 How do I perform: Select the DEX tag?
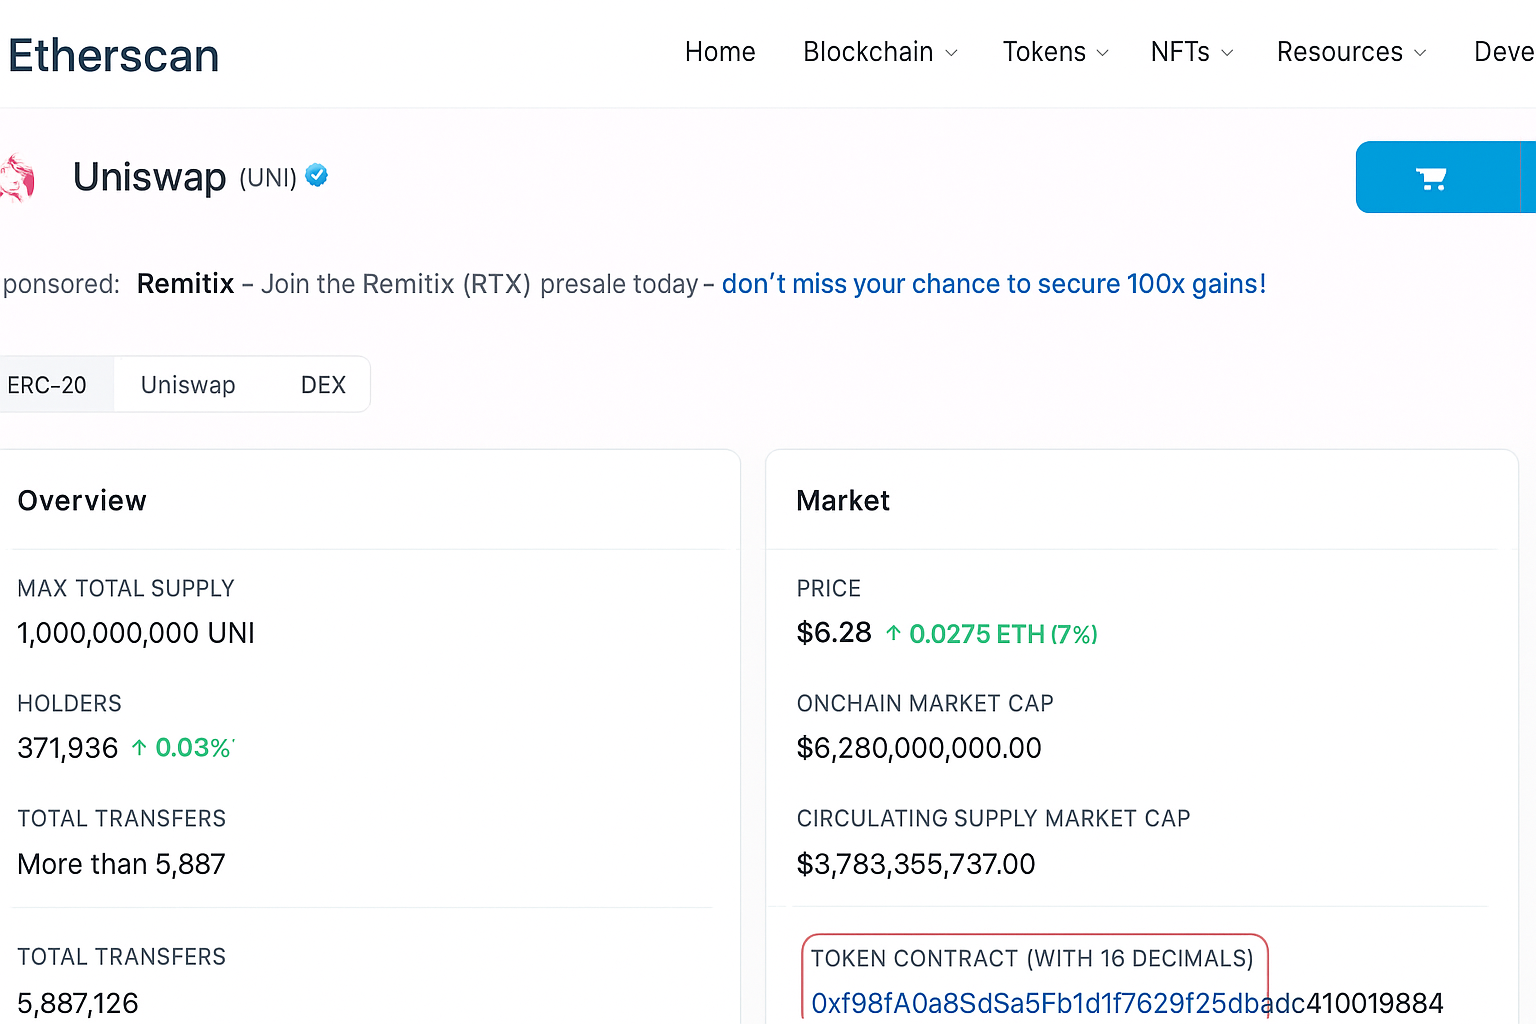(323, 385)
